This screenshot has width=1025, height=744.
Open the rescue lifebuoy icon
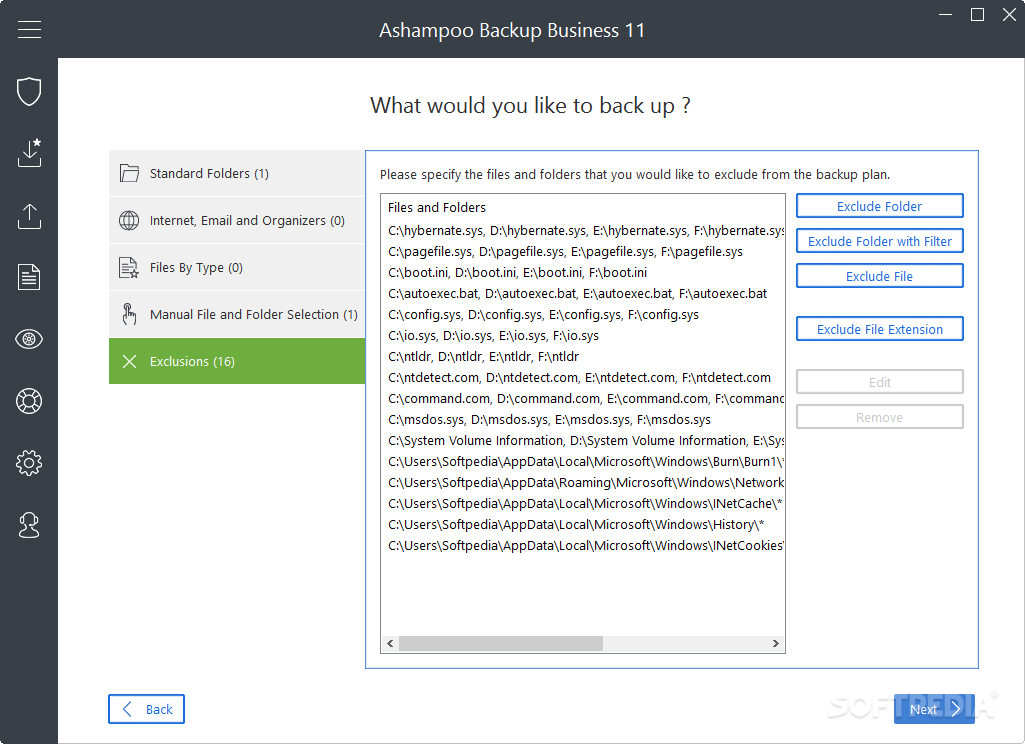coord(29,401)
